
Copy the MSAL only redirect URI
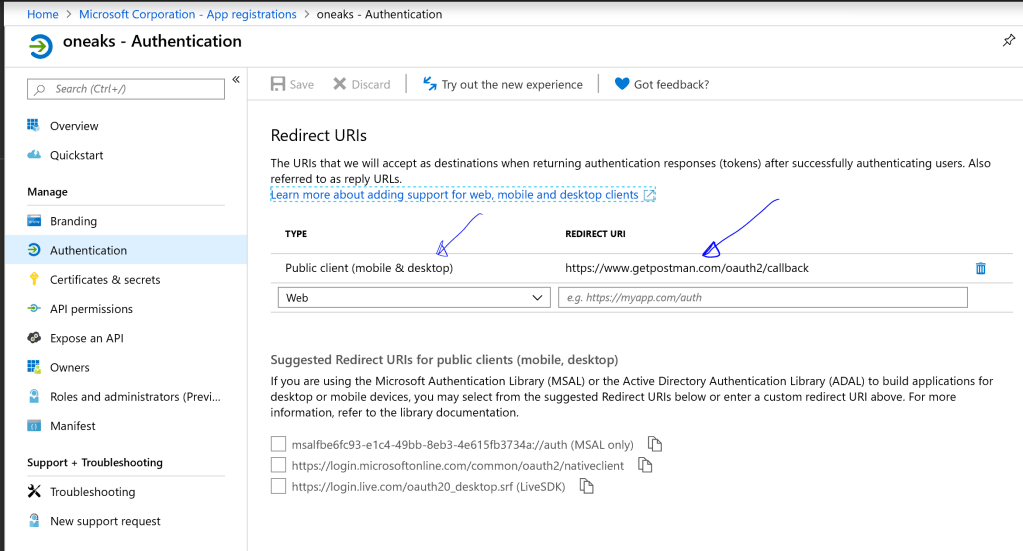click(655, 444)
